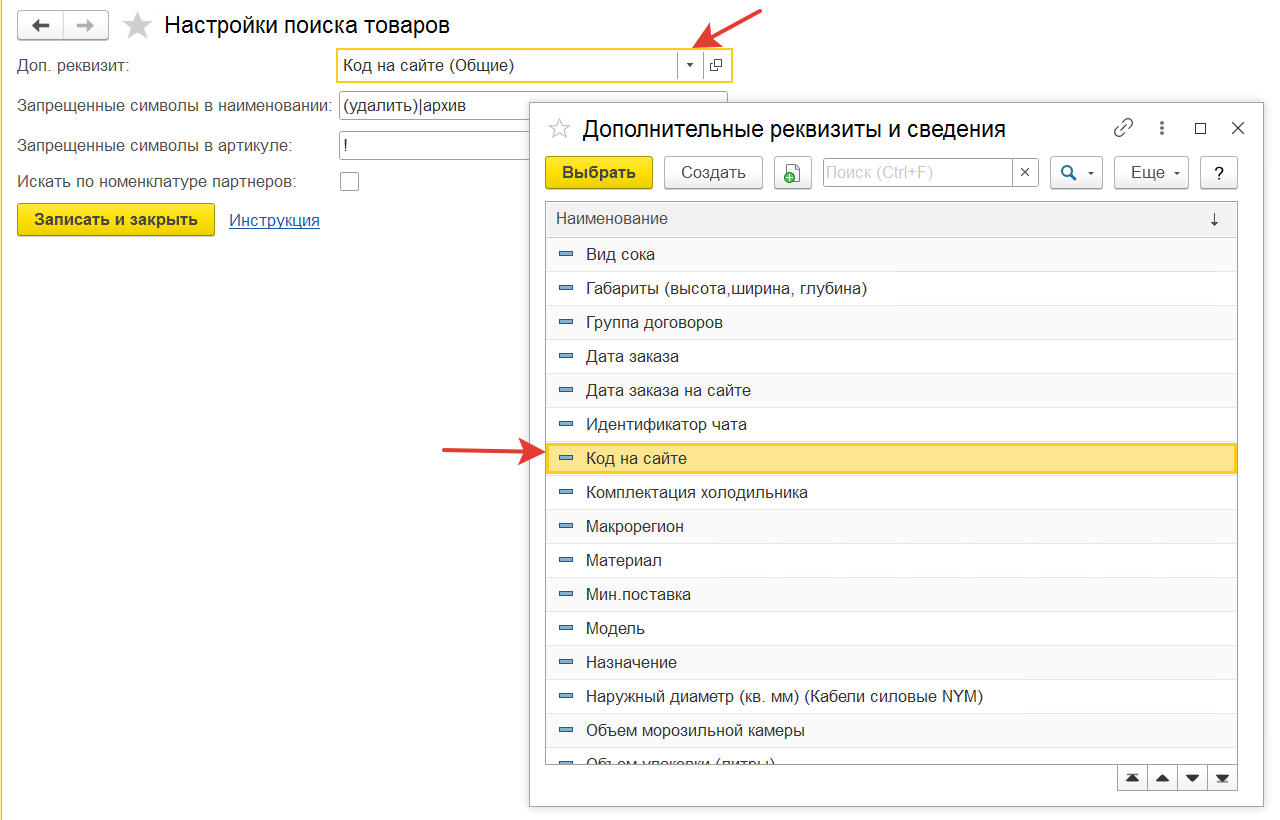1280x820 pixels.
Task: Click the item icon of Группа договоров row
Action: [x=566, y=322]
